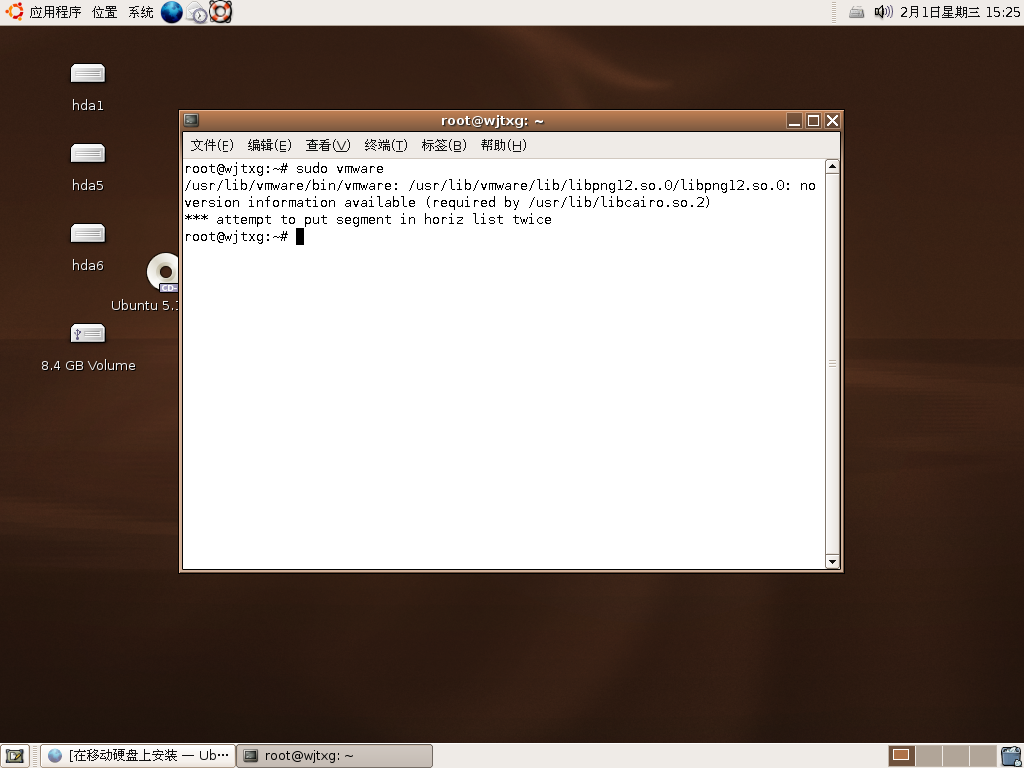Minimize the terminal window
The height and width of the screenshot is (768, 1024).
(x=794, y=120)
